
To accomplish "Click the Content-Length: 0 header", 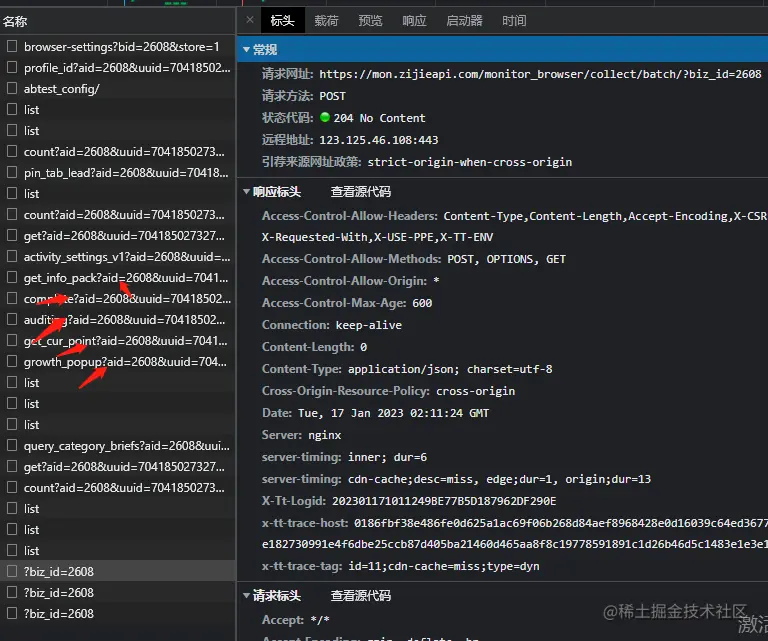I will click(x=314, y=347).
